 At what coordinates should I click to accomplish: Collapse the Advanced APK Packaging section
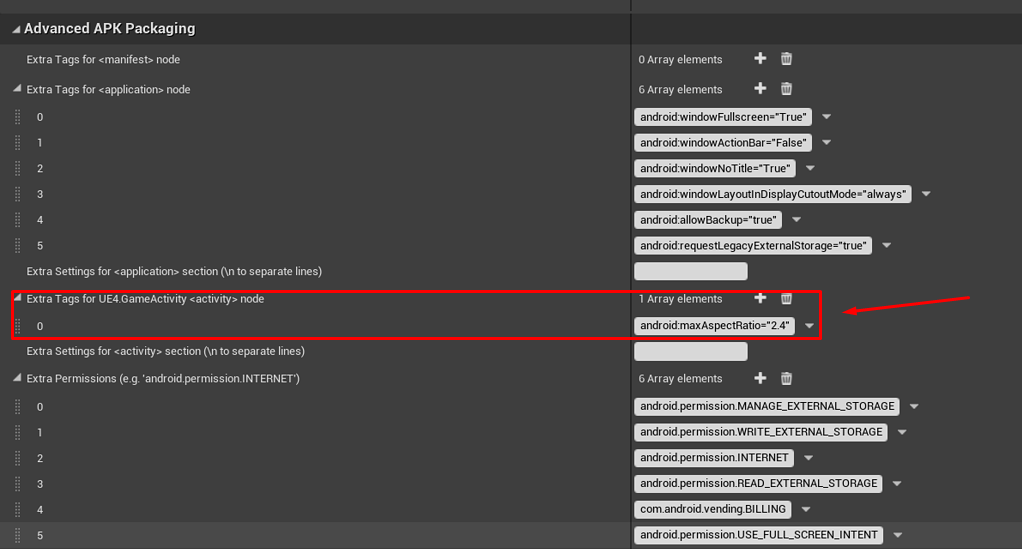pos(16,29)
